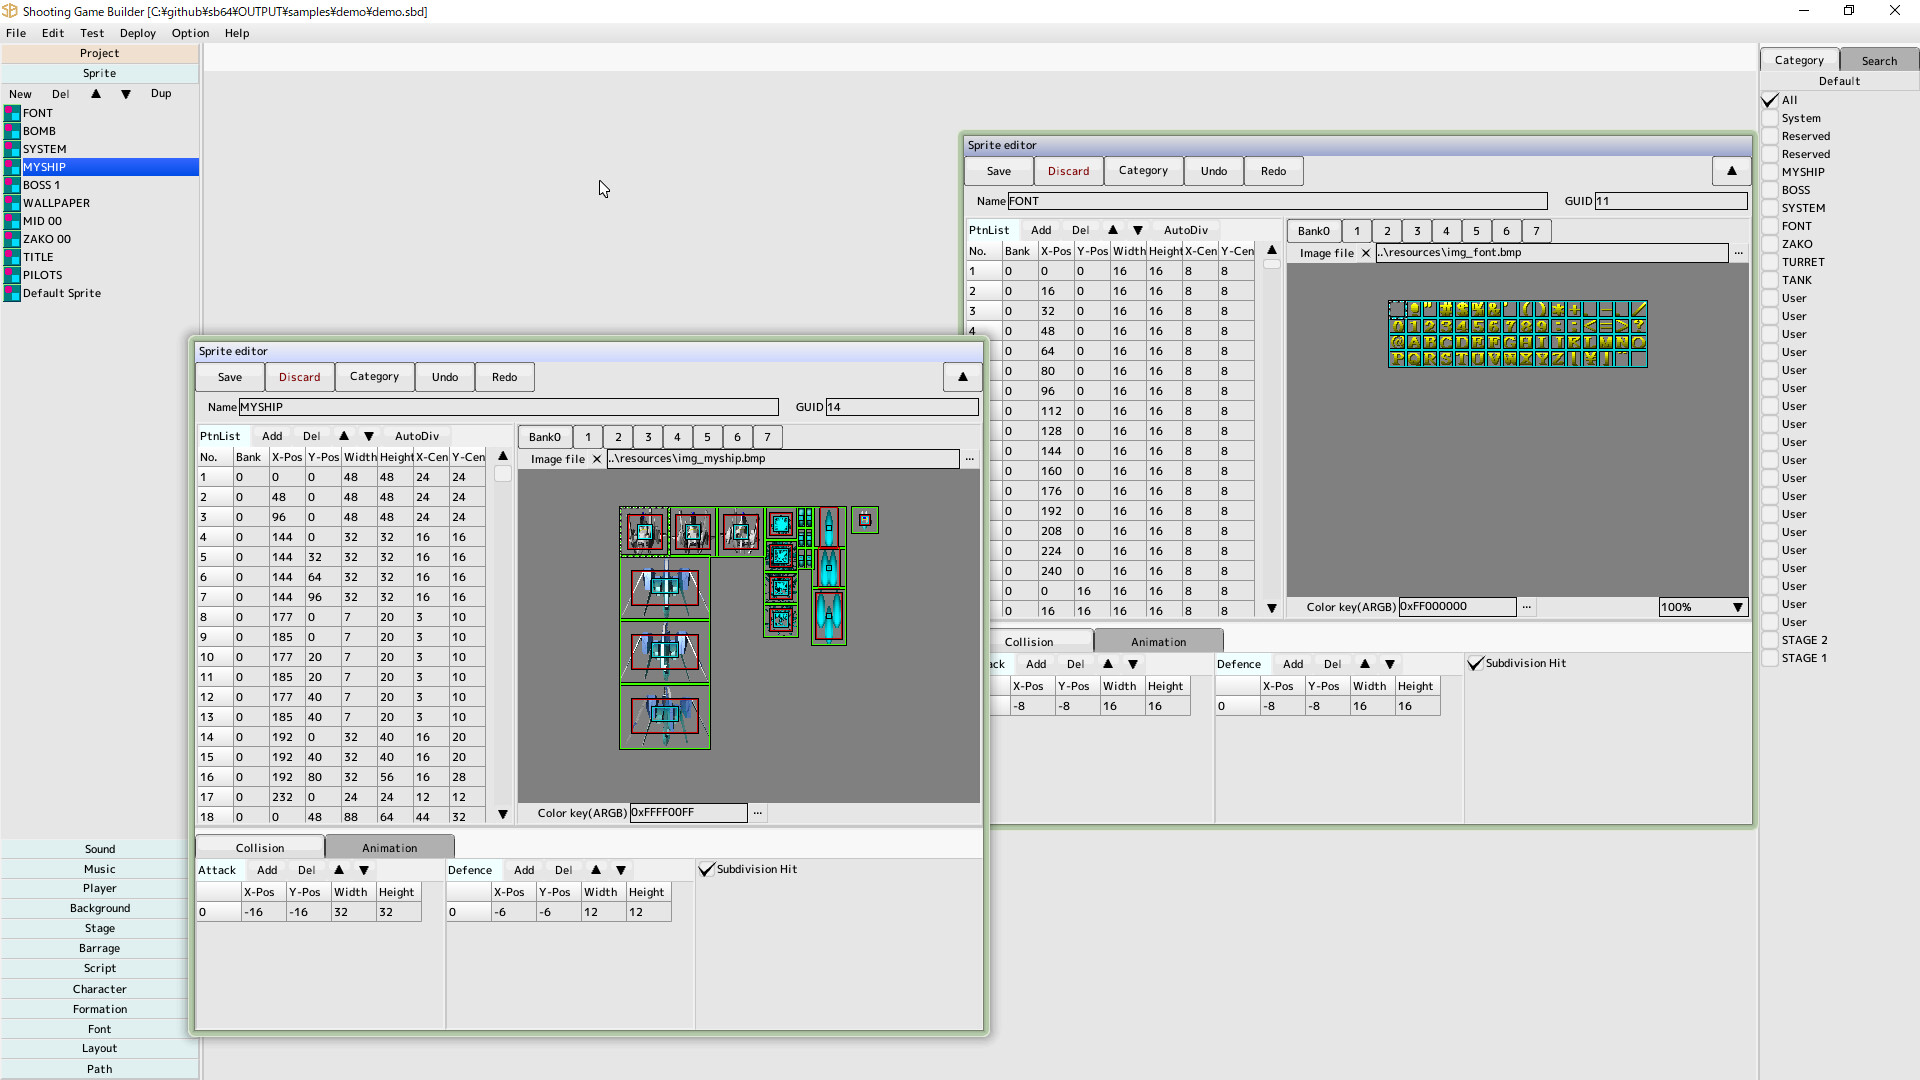1920x1080 pixels.
Task: Open the zoom level dropdown showing 100%
Action: coord(1738,607)
